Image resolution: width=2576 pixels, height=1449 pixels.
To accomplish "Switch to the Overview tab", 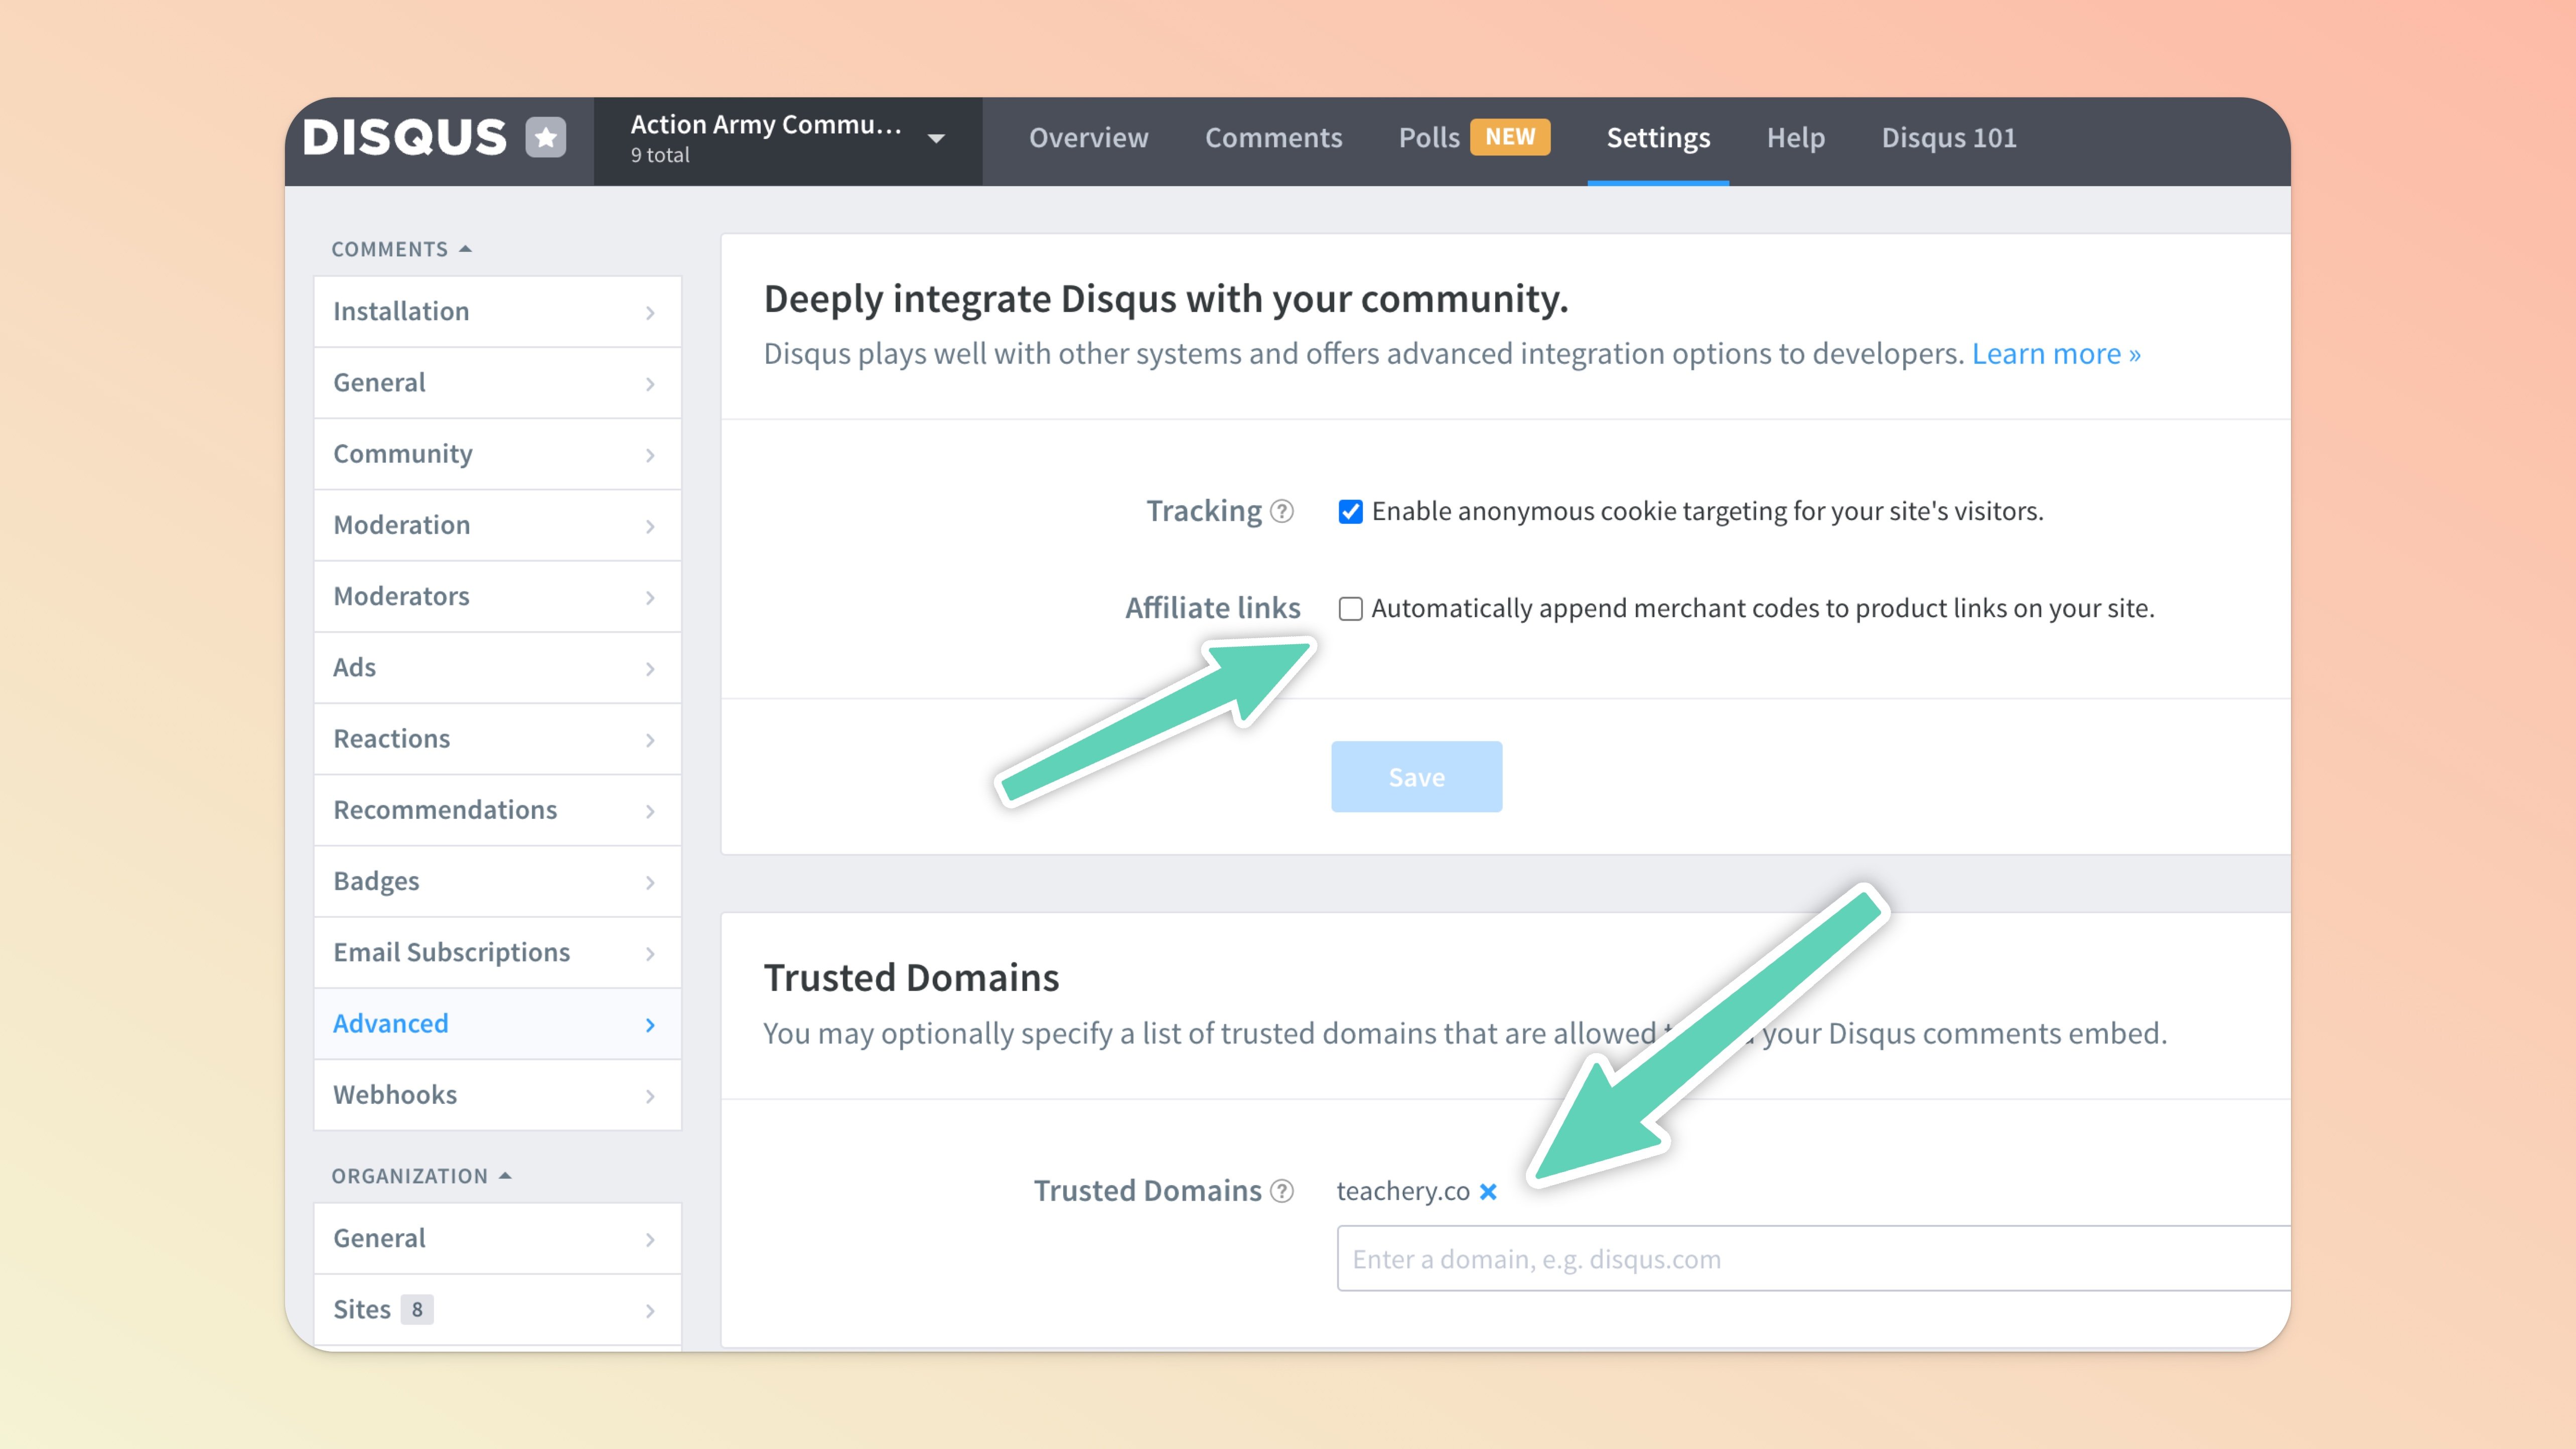I will pos(1088,138).
